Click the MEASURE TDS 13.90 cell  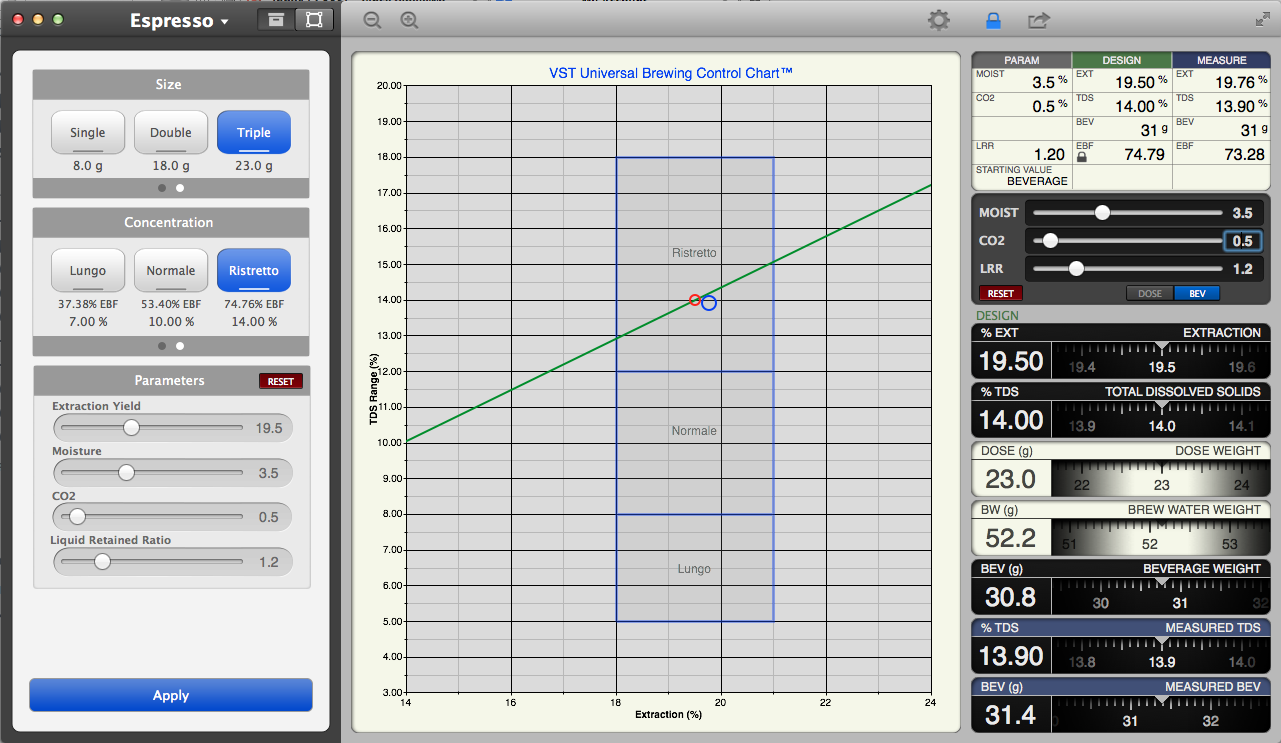(x=1221, y=104)
